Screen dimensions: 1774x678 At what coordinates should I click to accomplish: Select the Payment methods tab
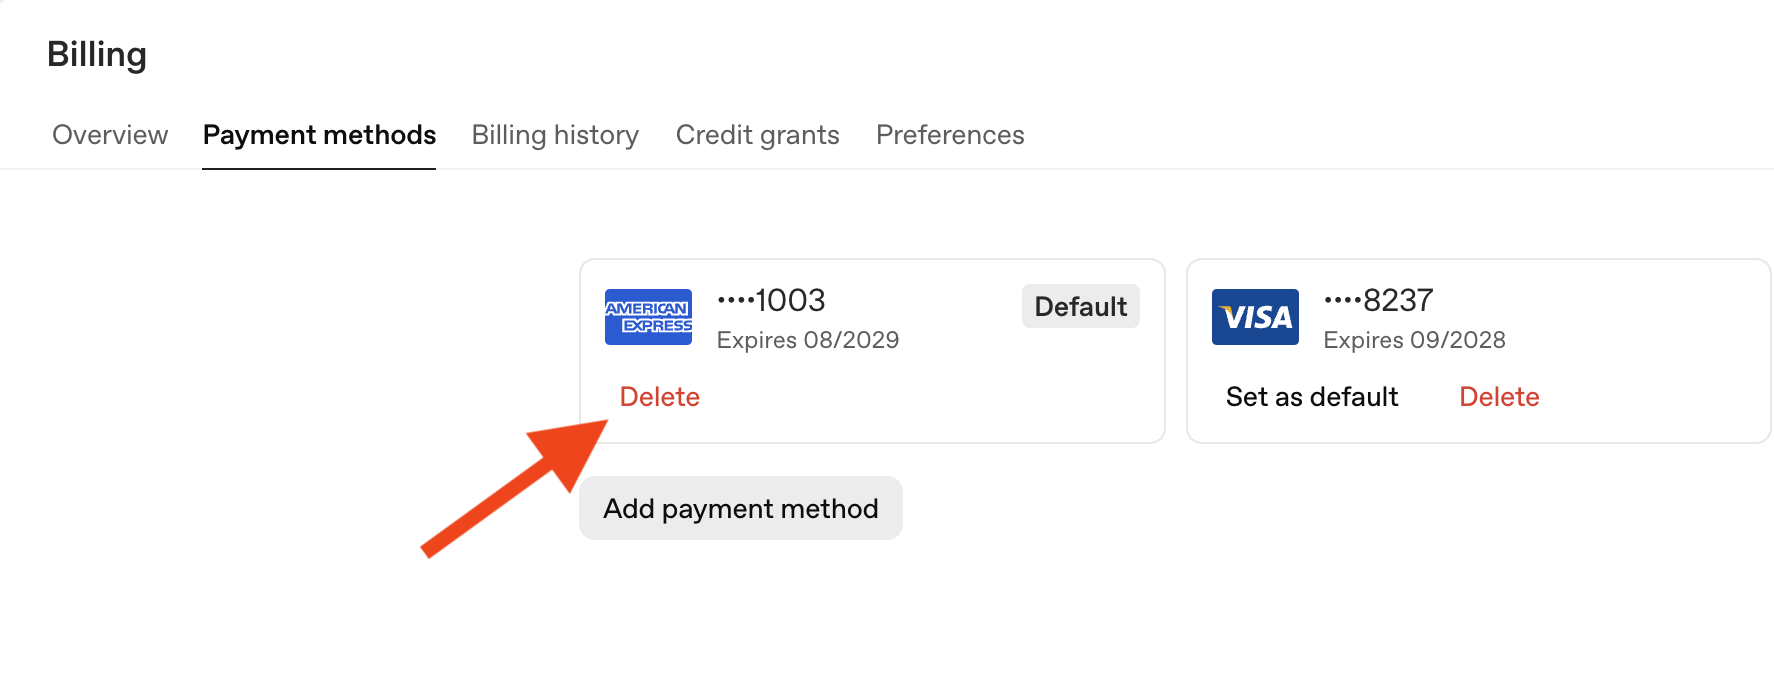319,135
